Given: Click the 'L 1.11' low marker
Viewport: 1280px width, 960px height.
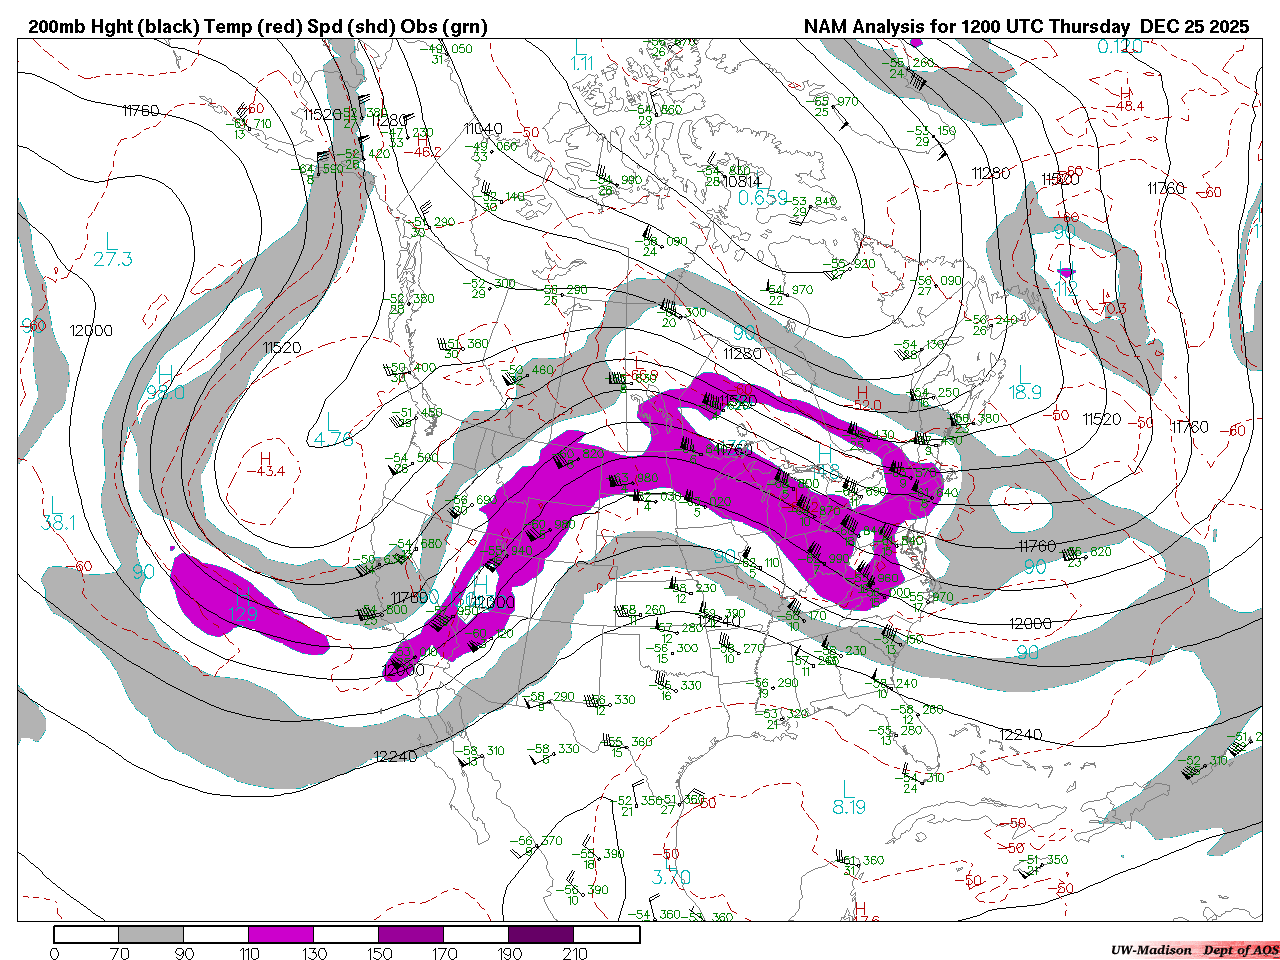Looking at the screenshot, I should [x=581, y=54].
